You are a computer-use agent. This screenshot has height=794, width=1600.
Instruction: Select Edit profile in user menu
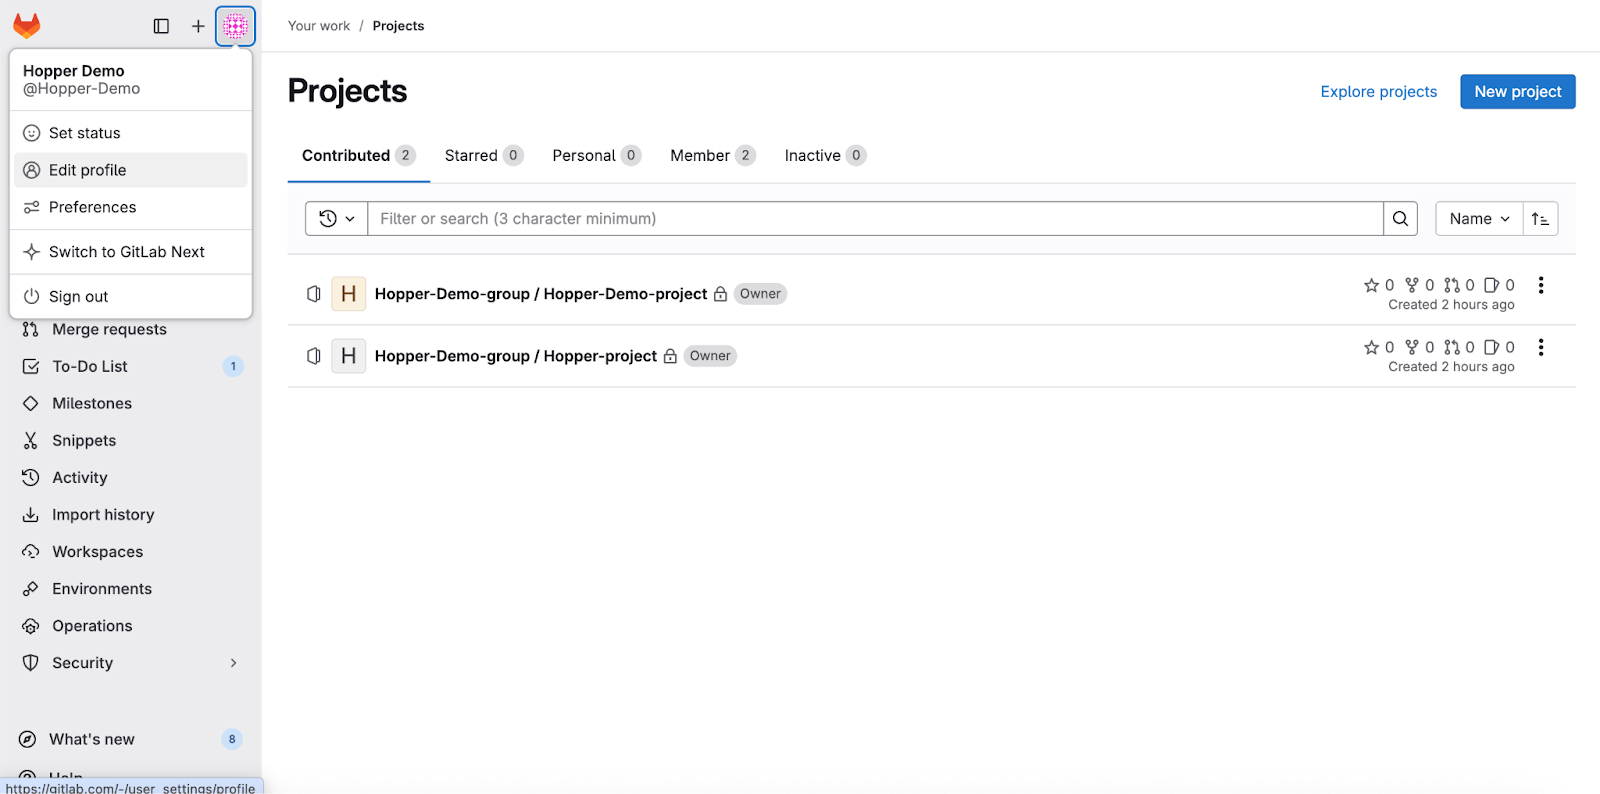click(131, 170)
